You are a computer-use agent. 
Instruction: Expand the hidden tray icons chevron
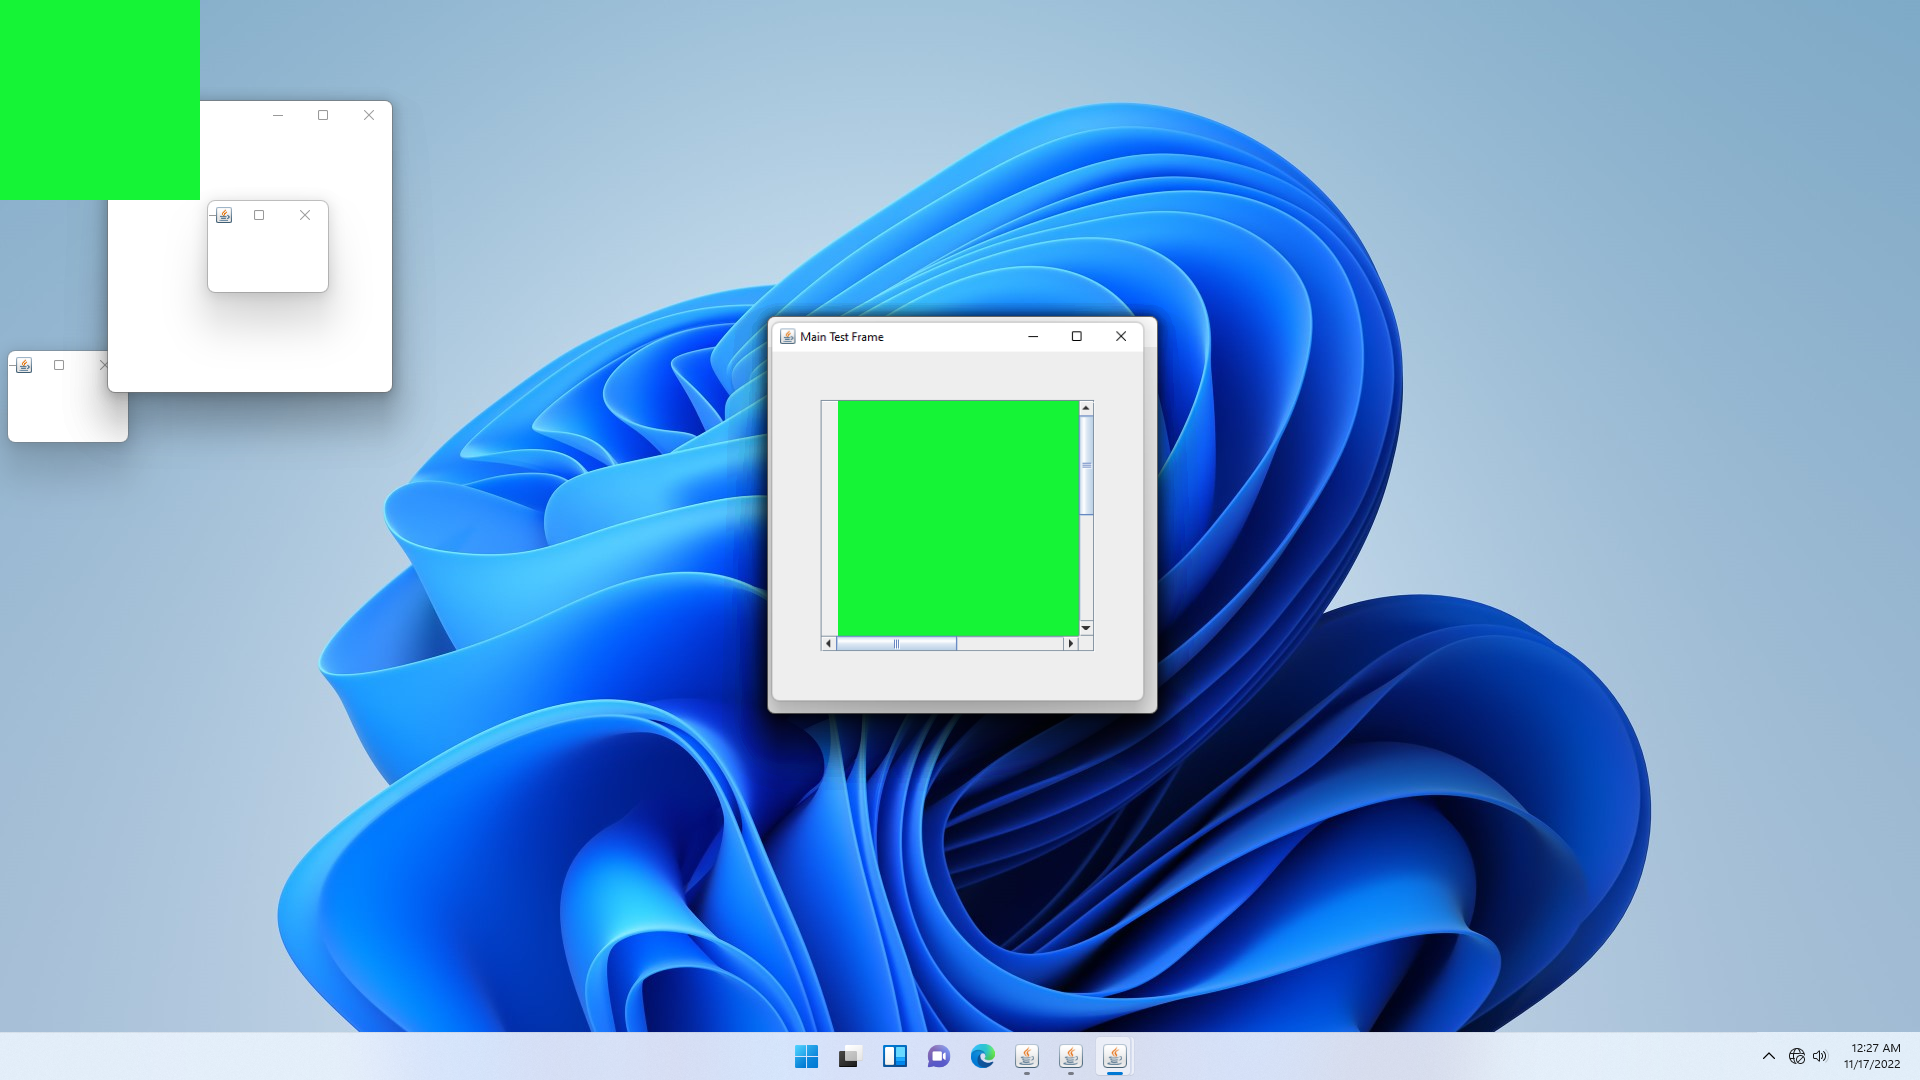(x=1768, y=1056)
